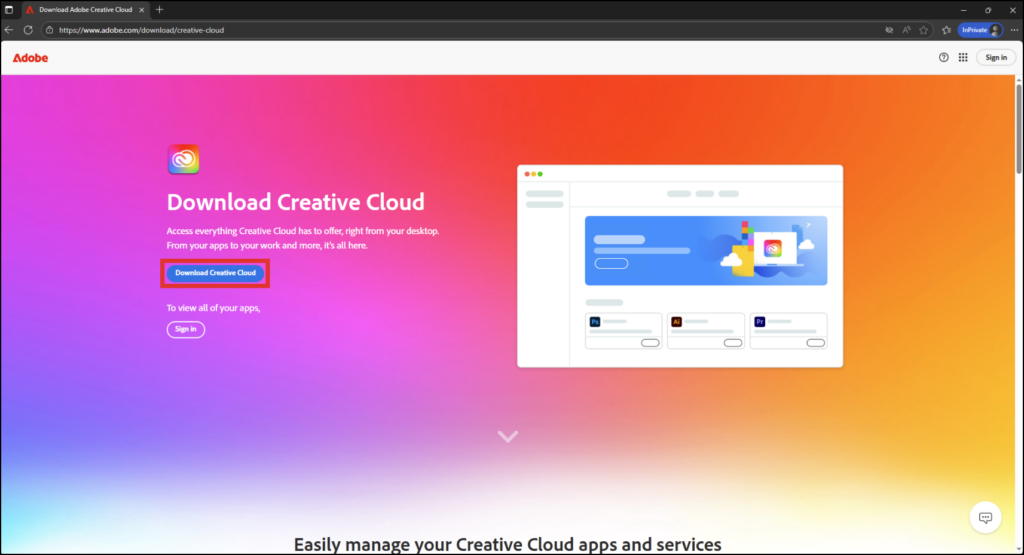Viewport: 1024px width, 555px height.
Task: Open a new tab with plus button
Action: point(159,9)
